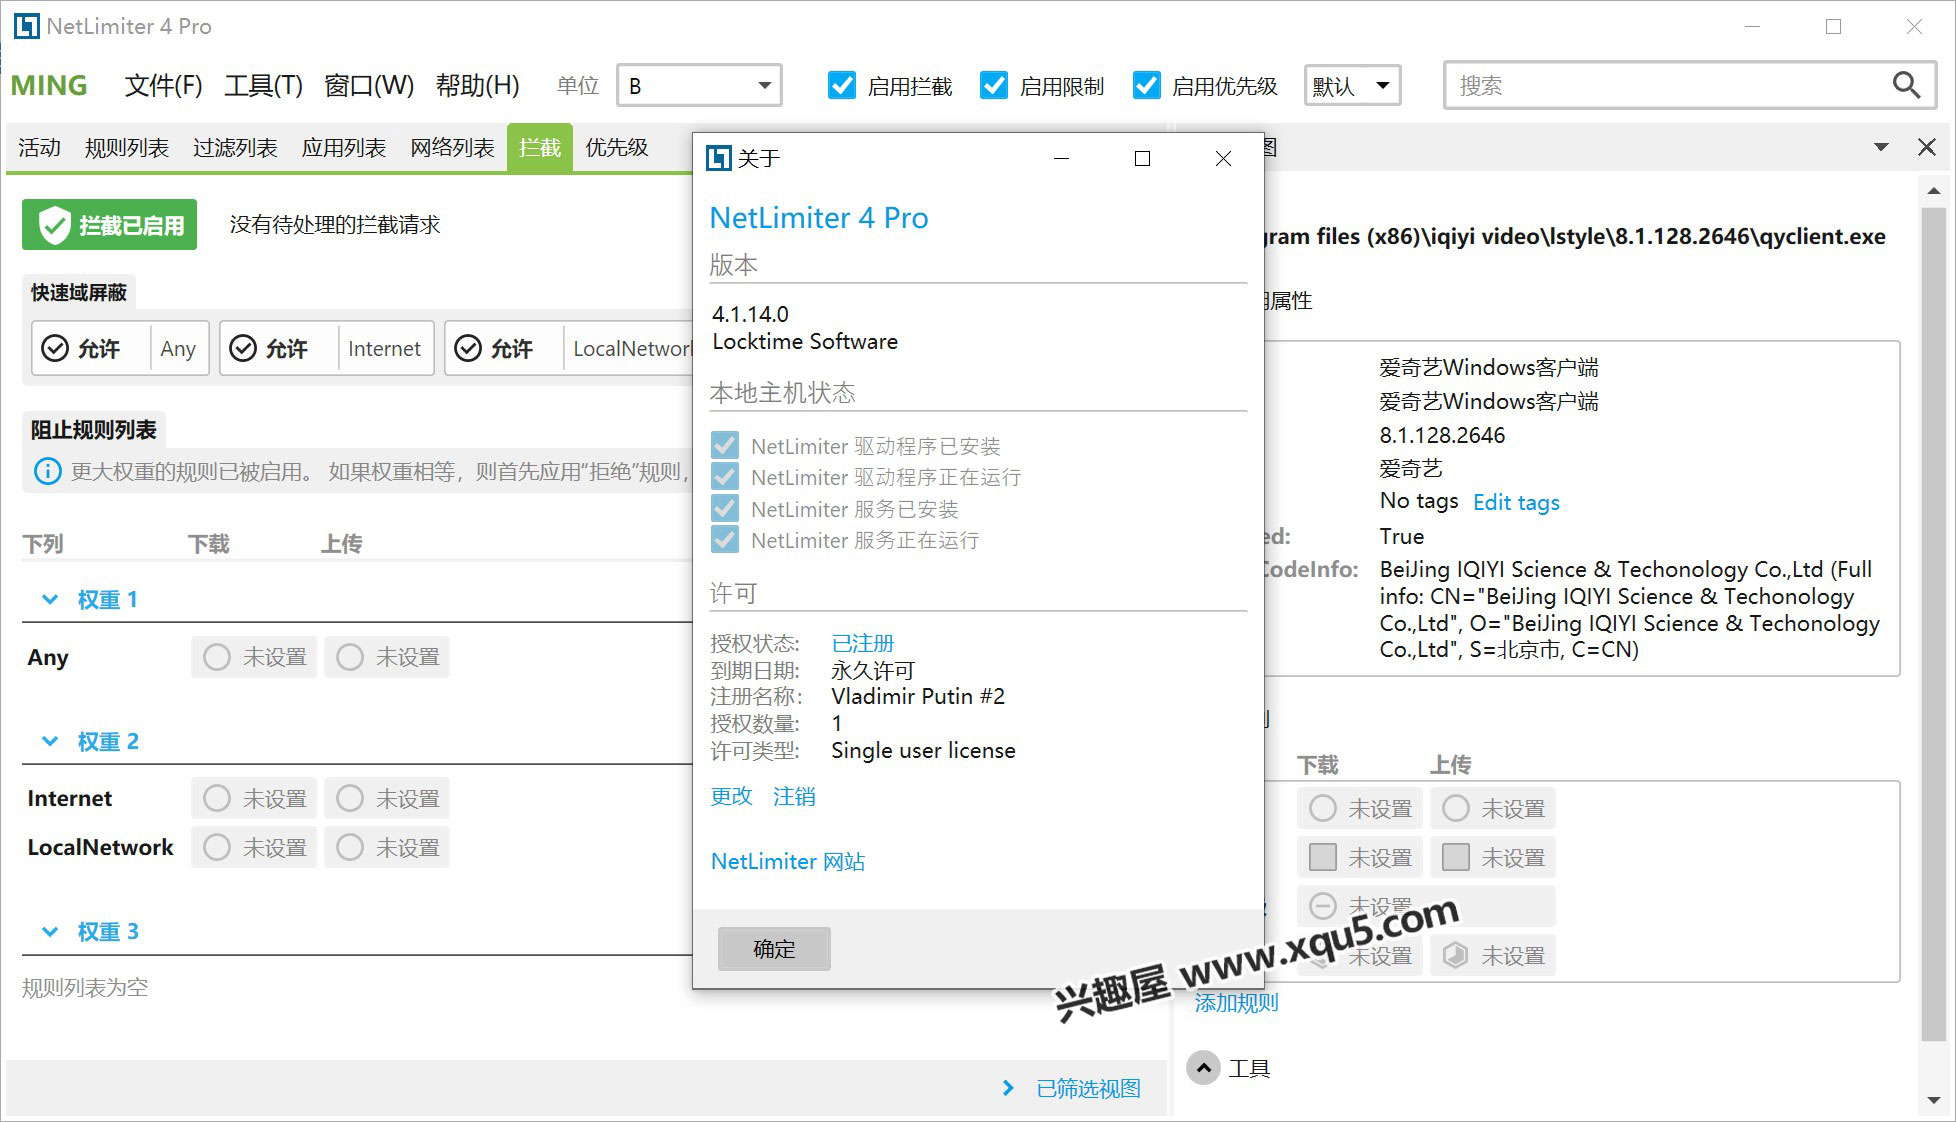1956x1122 pixels.
Task: Switch to the 优先级 tab
Action: (x=617, y=148)
